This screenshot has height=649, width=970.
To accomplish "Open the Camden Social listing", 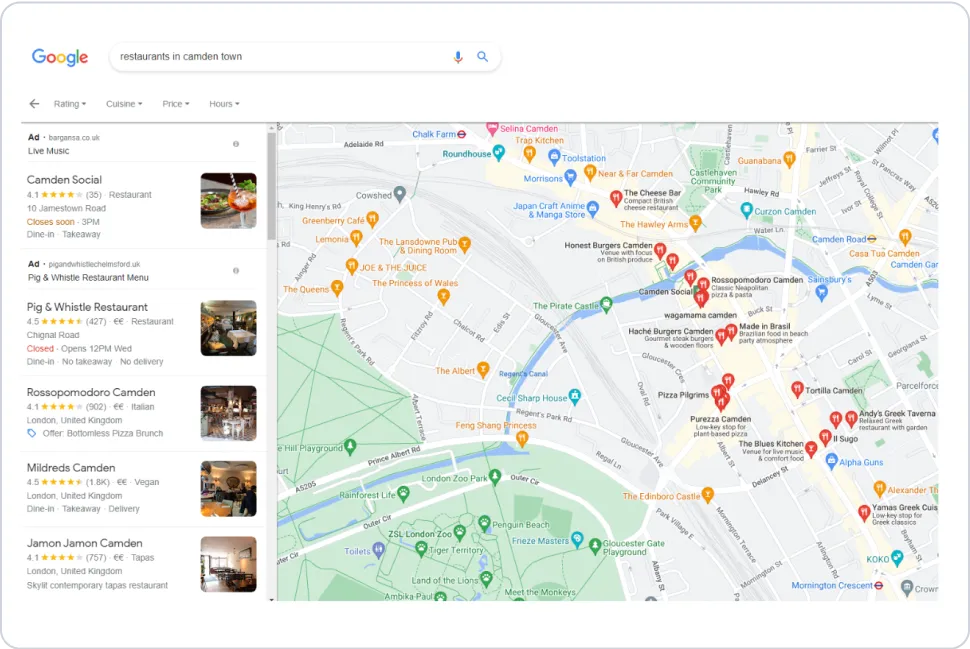I will [64, 180].
